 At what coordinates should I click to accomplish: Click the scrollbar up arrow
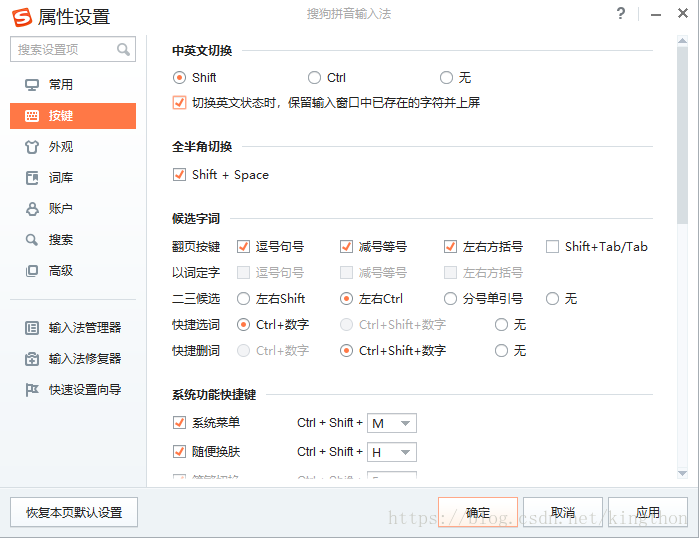[x=682, y=41]
